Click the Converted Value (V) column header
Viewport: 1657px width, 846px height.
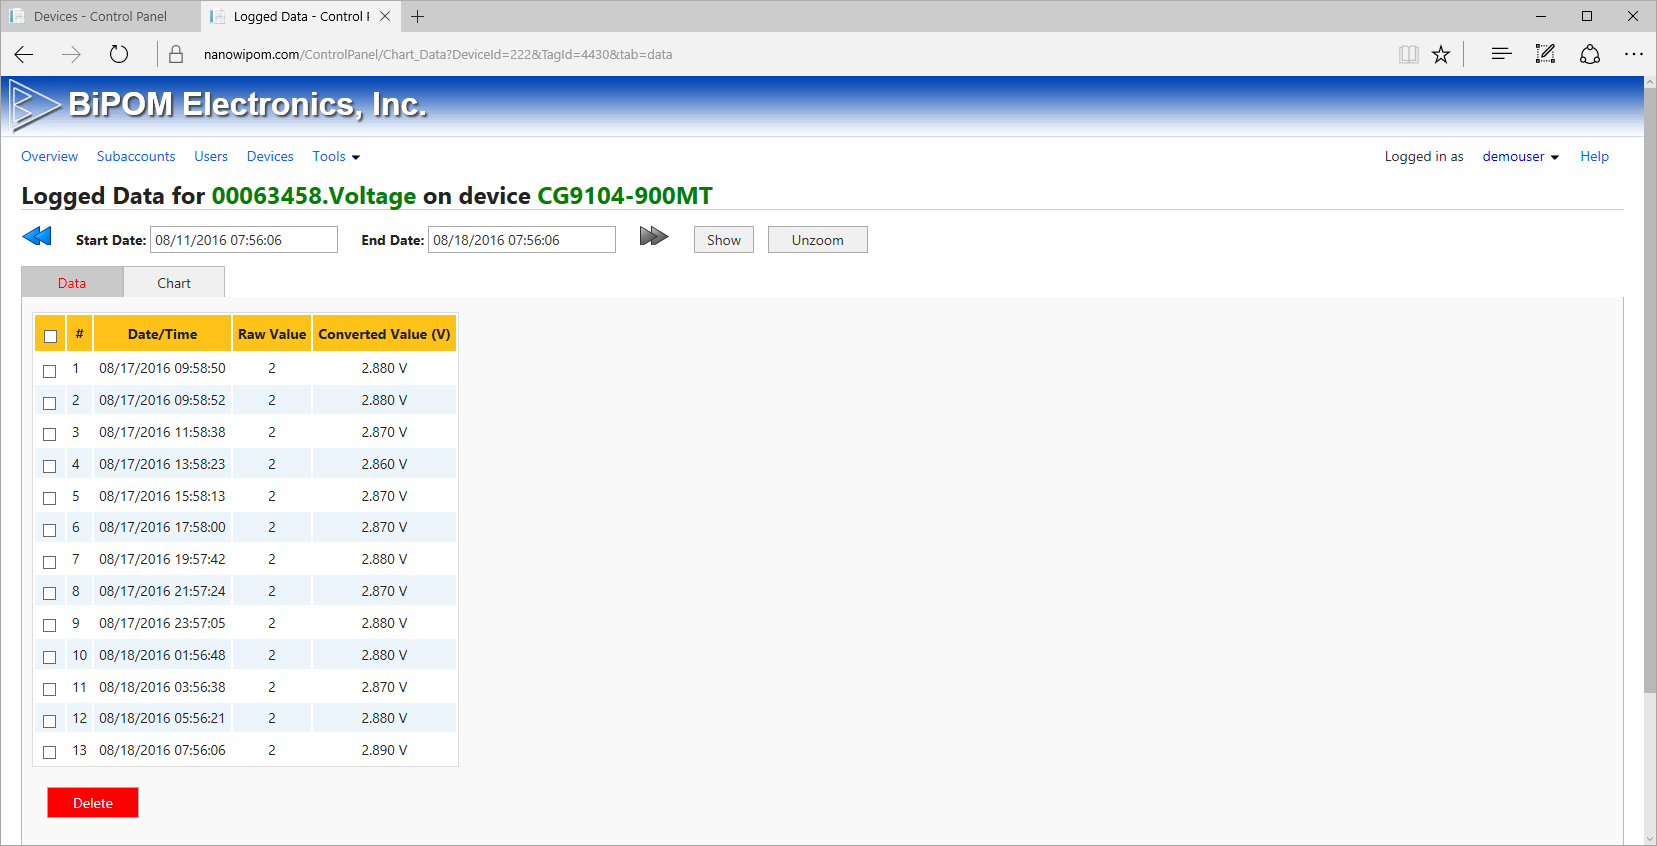(384, 334)
